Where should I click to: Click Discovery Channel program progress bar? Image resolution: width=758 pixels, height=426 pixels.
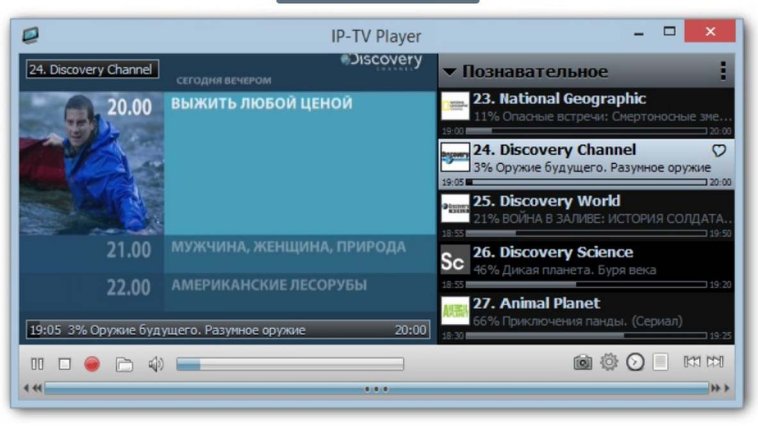coord(586,182)
